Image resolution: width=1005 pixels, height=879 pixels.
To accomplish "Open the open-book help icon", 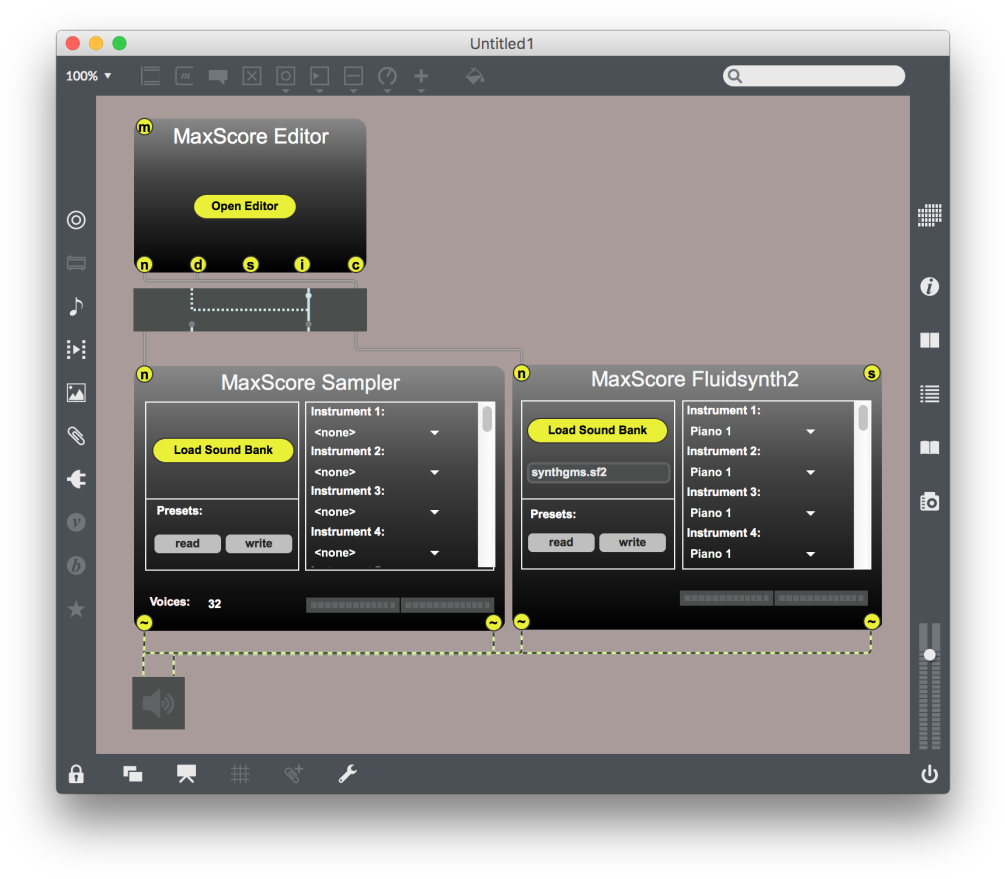I will 929,448.
